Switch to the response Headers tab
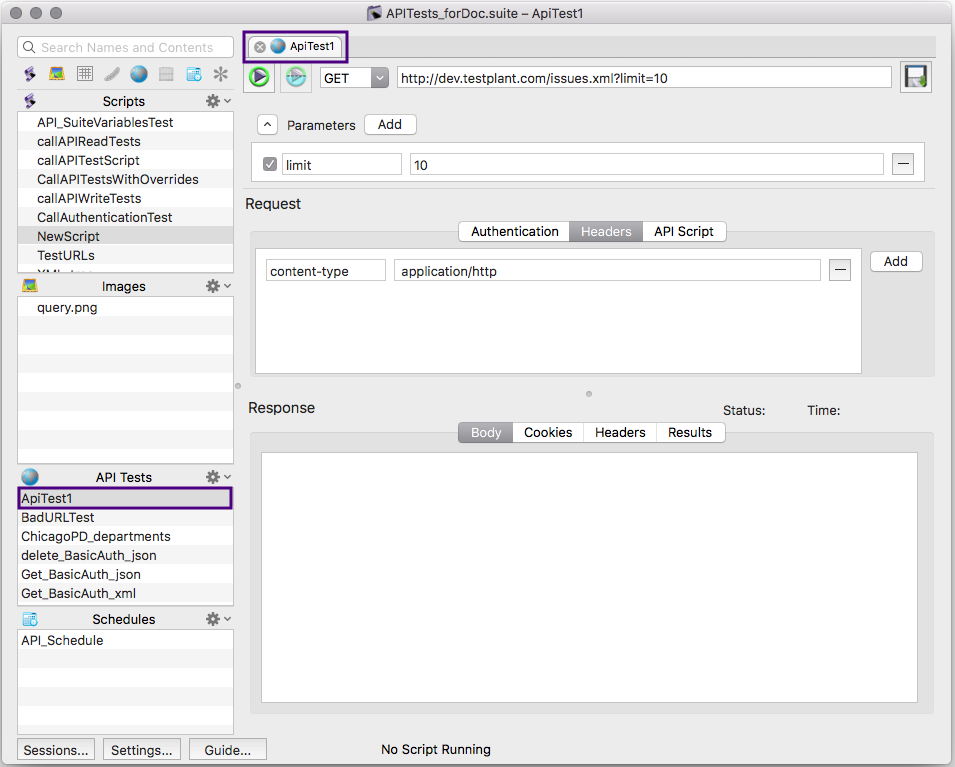This screenshot has height=767, width=955. tap(620, 433)
